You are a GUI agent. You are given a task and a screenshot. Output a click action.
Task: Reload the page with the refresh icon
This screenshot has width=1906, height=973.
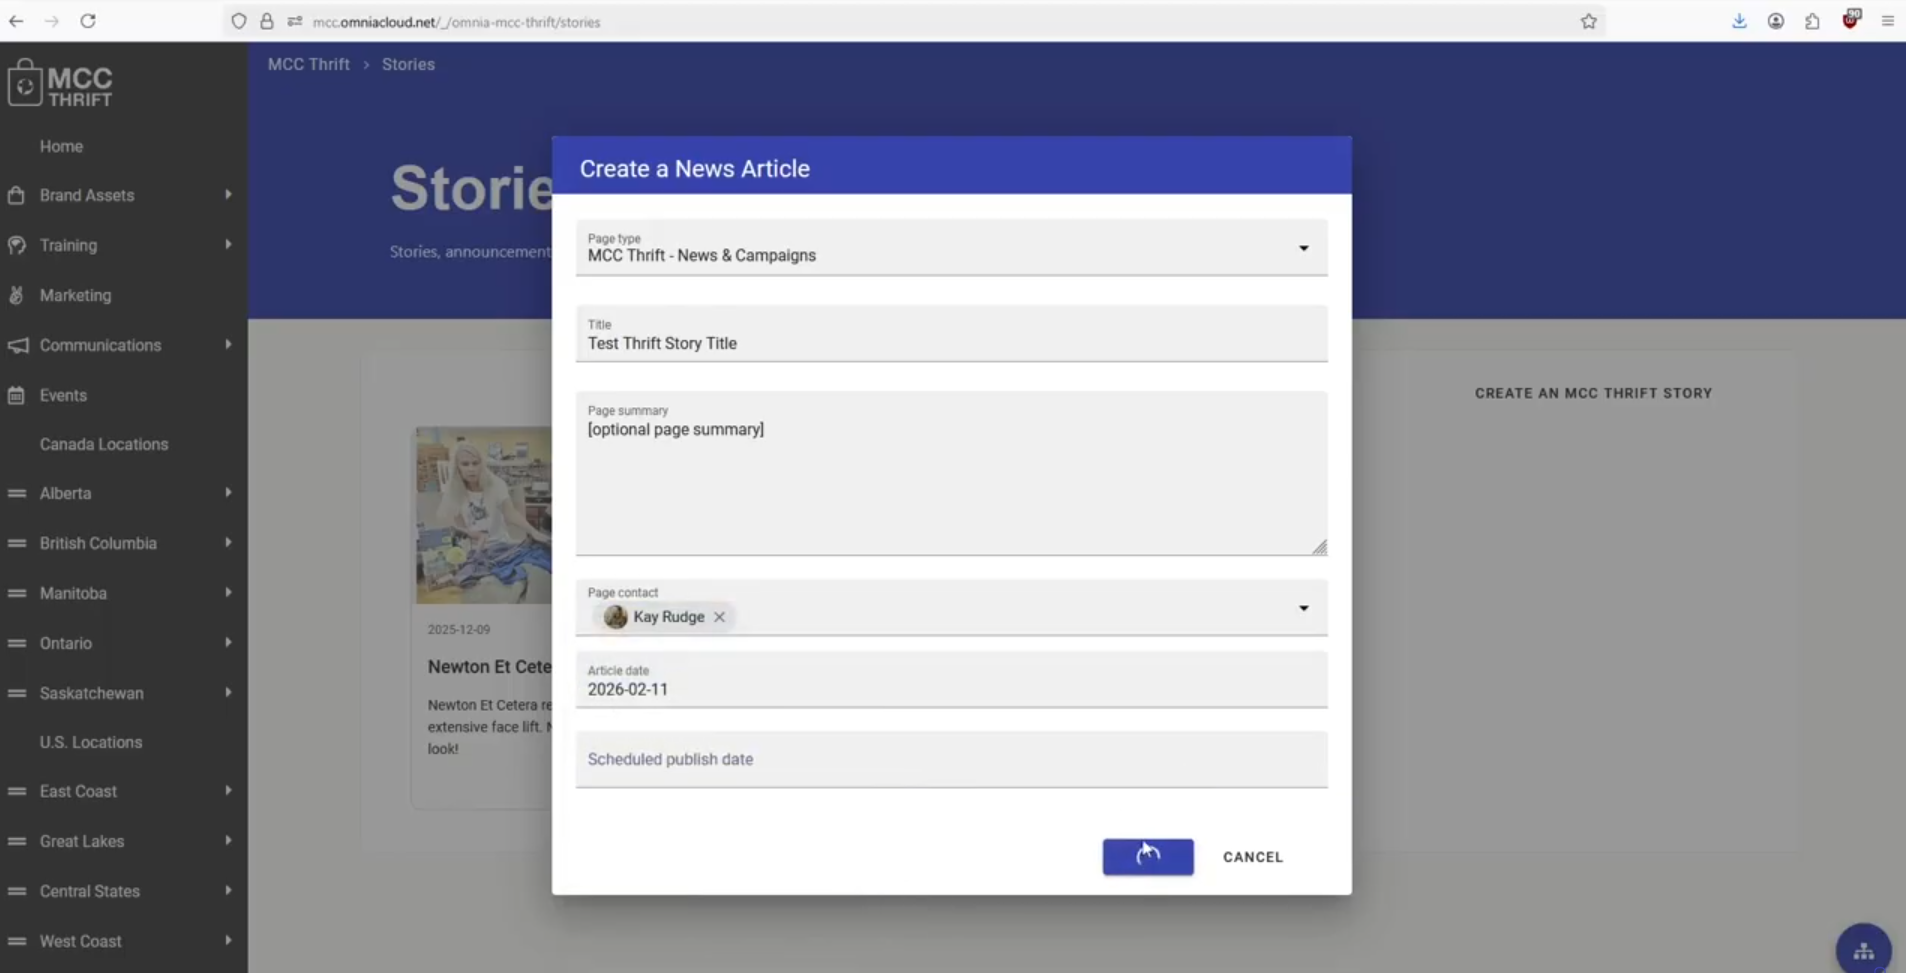[x=88, y=21]
